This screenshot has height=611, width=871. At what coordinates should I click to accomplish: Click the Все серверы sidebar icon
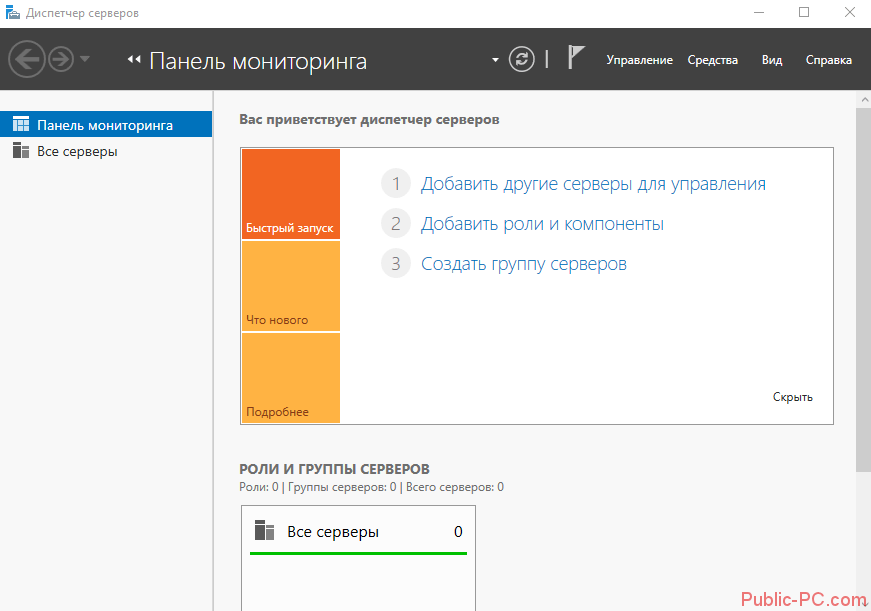(x=21, y=151)
